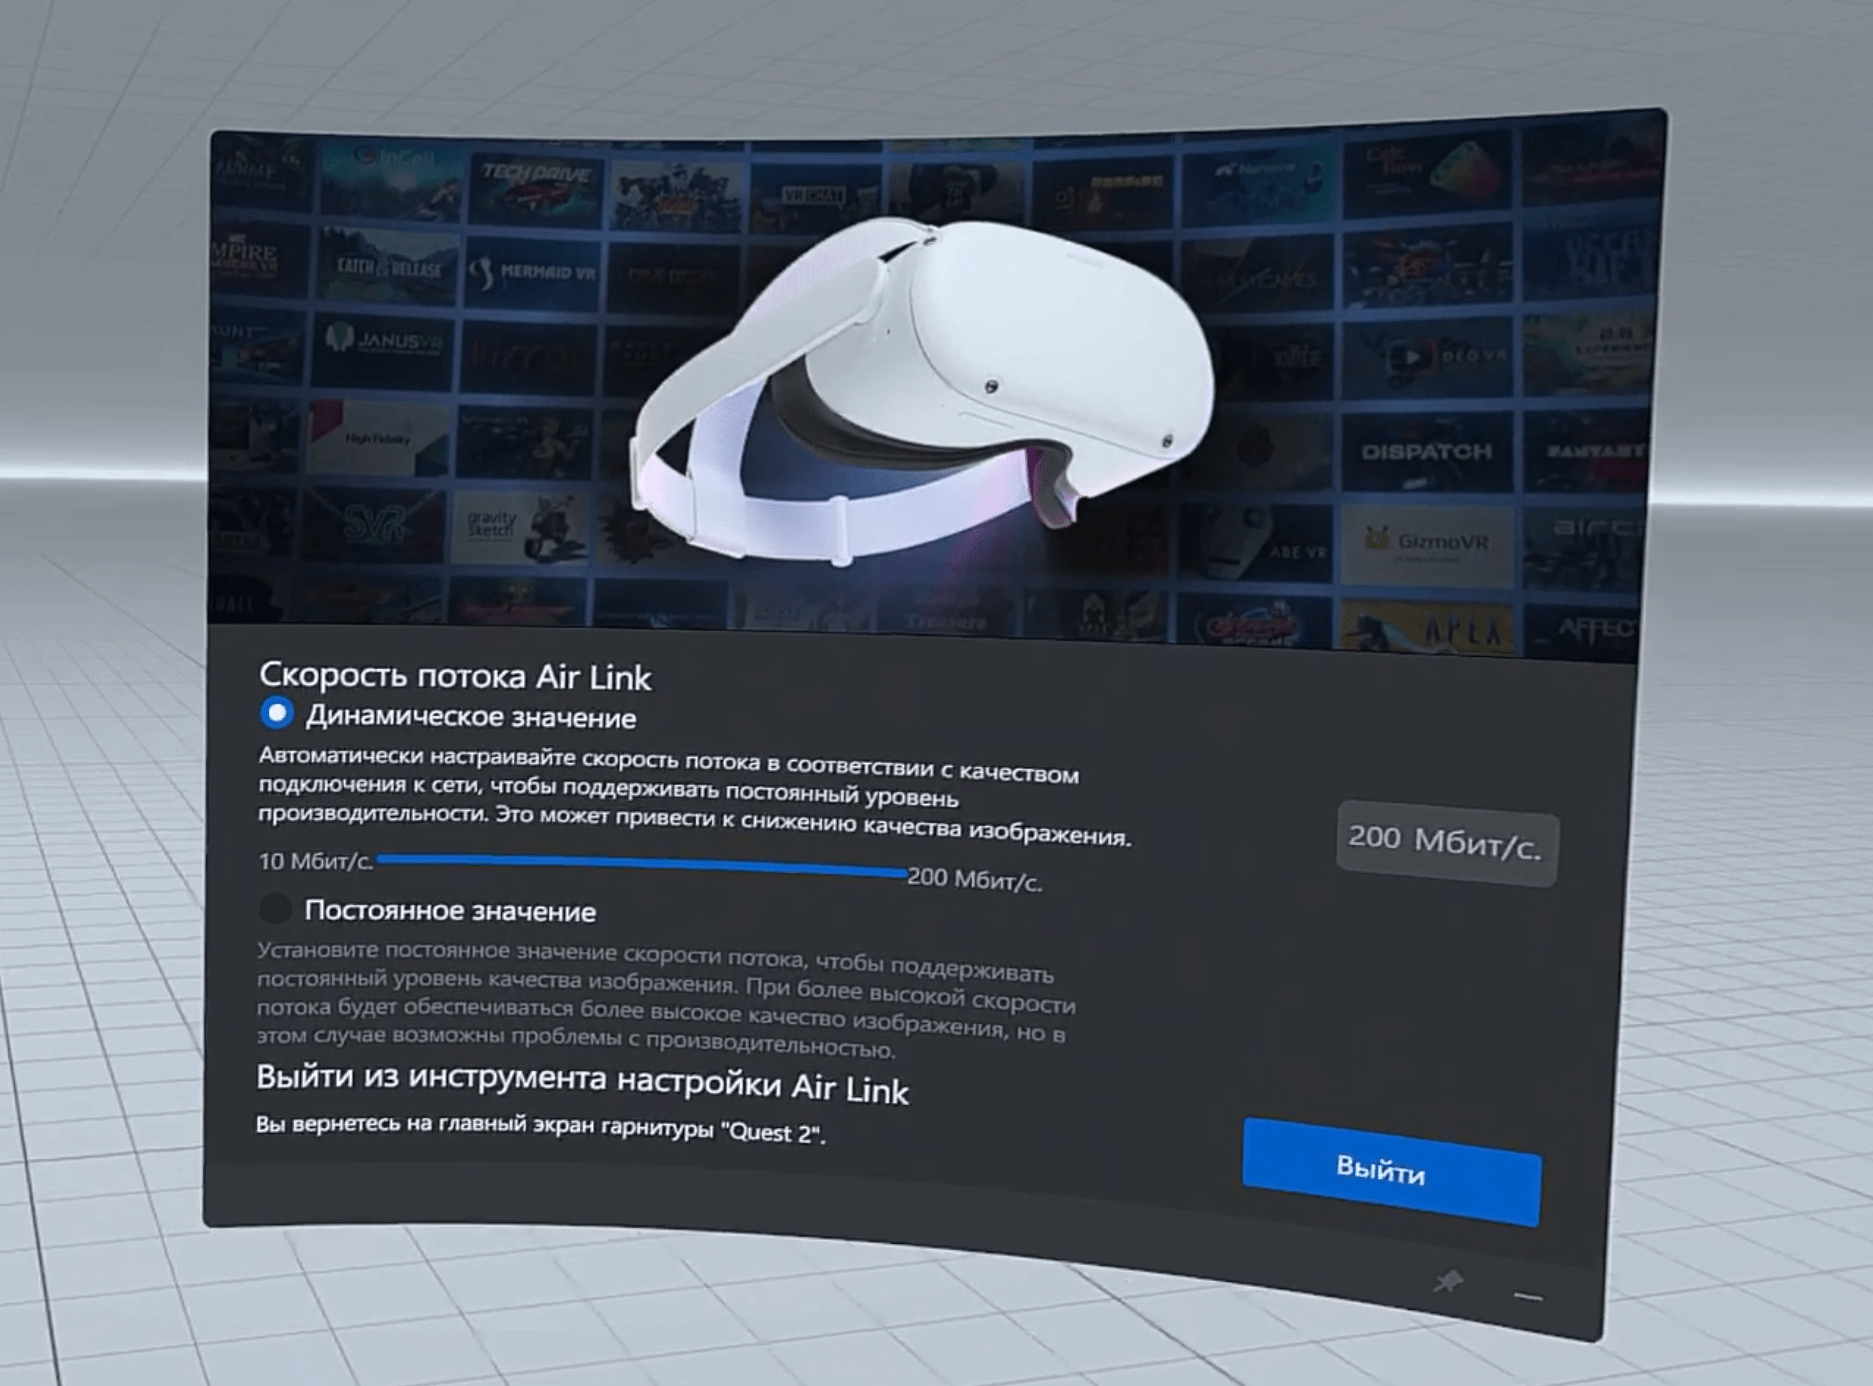Pin the Air Link settings window
The image size is (1873, 1386).
[1447, 1281]
